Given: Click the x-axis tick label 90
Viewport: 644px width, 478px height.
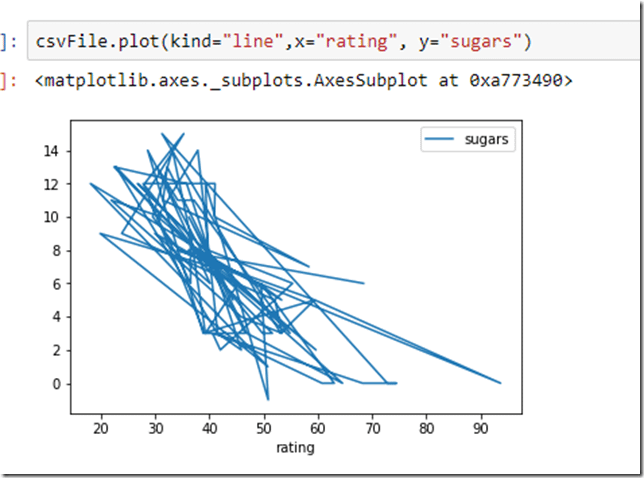Looking at the screenshot, I should point(482,429).
